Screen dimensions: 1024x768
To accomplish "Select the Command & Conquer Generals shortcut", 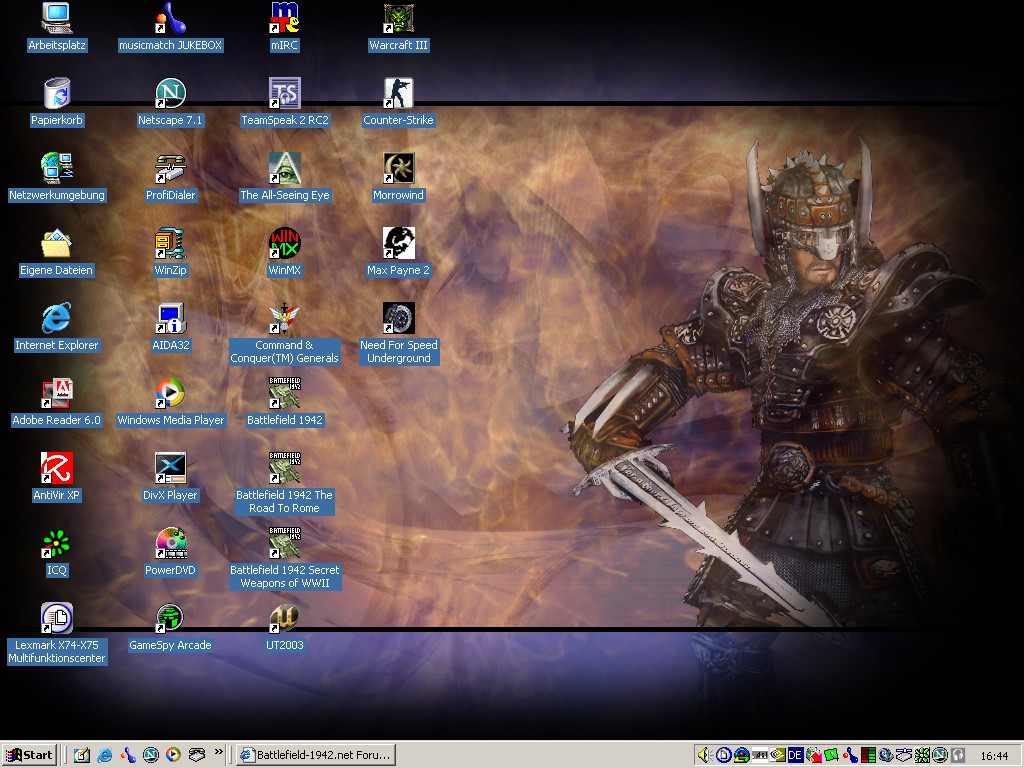I will click(285, 333).
